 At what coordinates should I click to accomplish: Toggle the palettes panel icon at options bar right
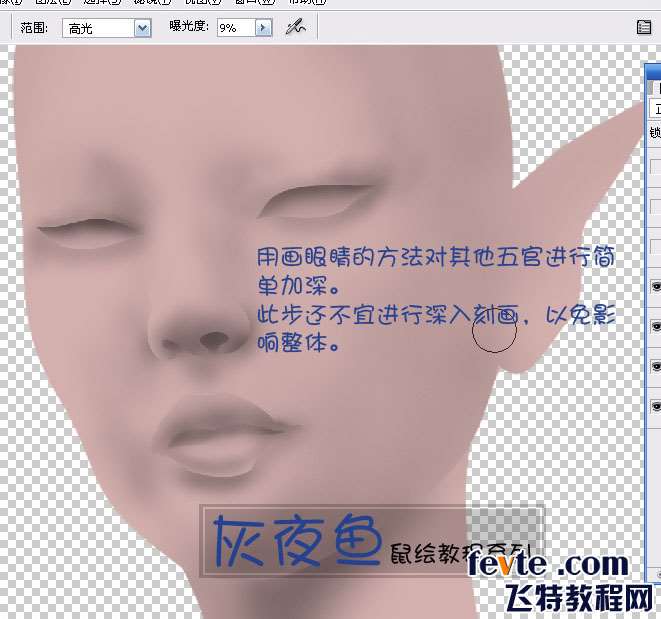point(644,27)
